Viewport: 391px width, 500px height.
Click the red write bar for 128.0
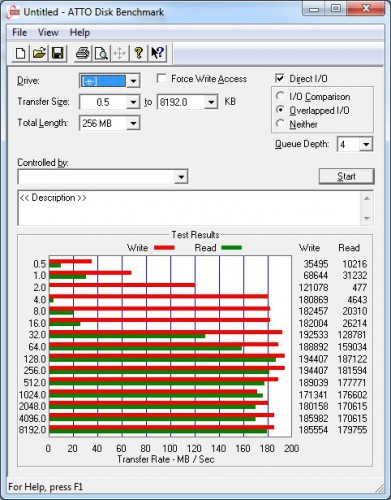point(167,356)
